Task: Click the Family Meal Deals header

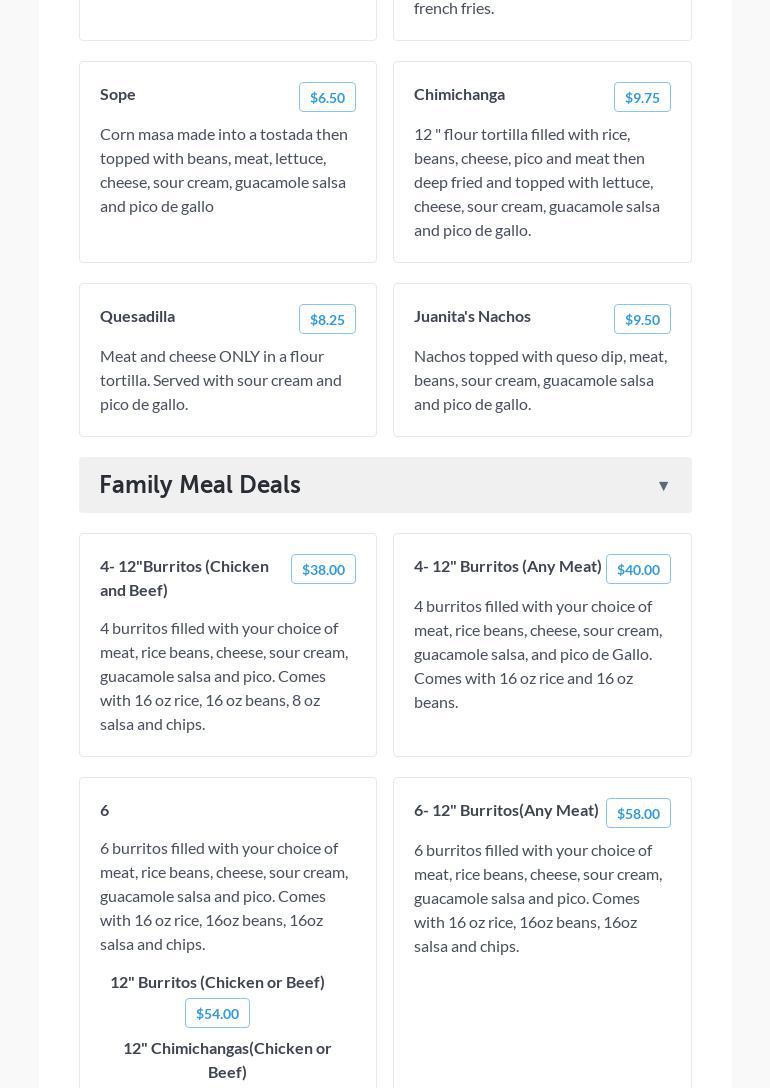Action: click(x=200, y=485)
